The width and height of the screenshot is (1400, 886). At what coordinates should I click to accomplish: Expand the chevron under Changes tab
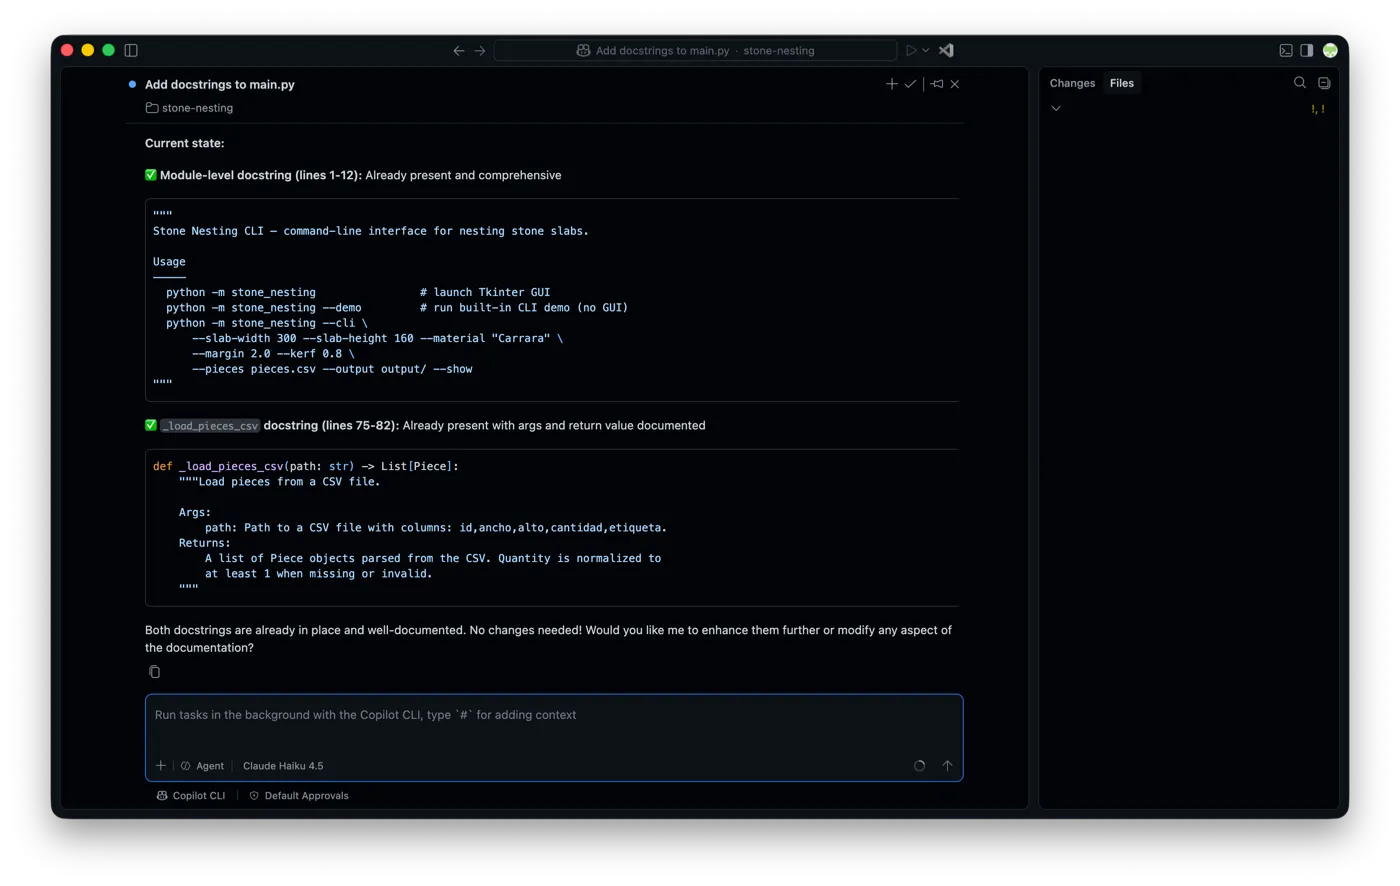[1056, 108]
